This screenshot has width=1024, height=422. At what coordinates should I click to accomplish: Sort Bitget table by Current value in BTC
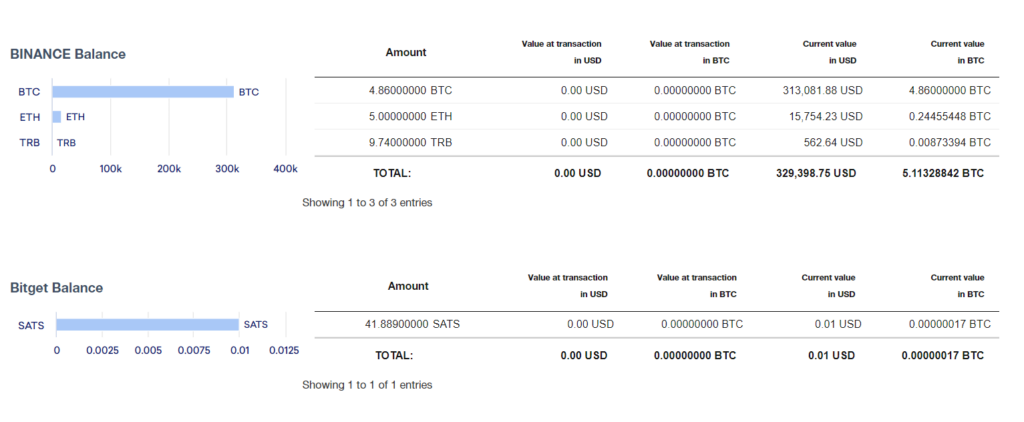957,286
